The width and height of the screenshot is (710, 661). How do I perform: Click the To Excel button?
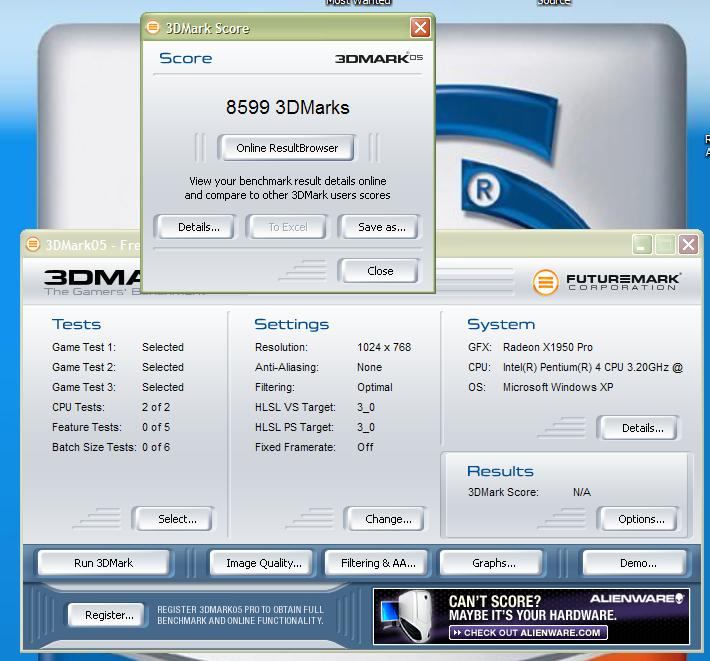[286, 227]
